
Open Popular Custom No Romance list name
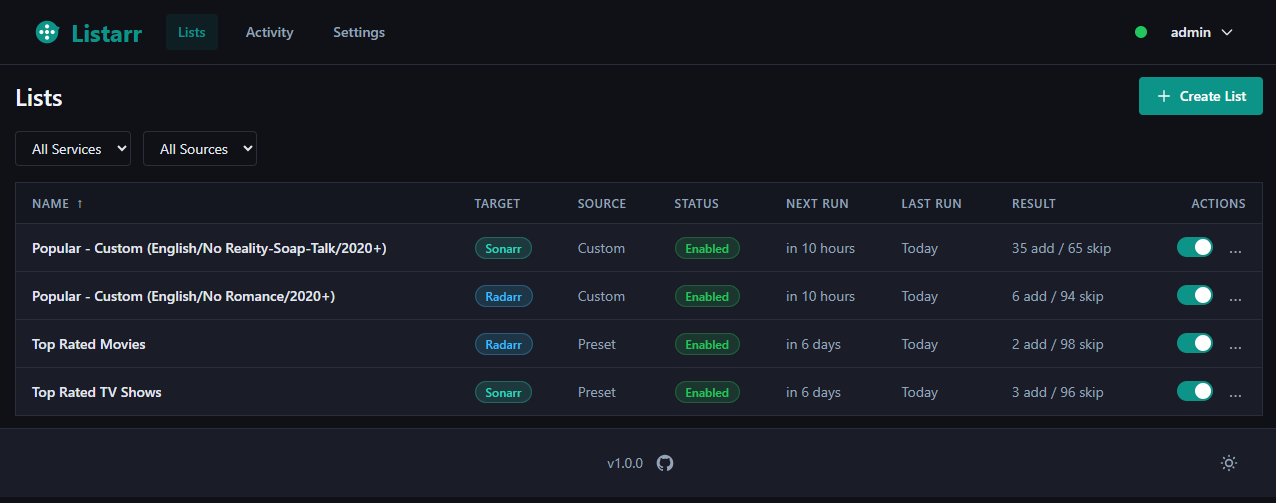click(184, 296)
